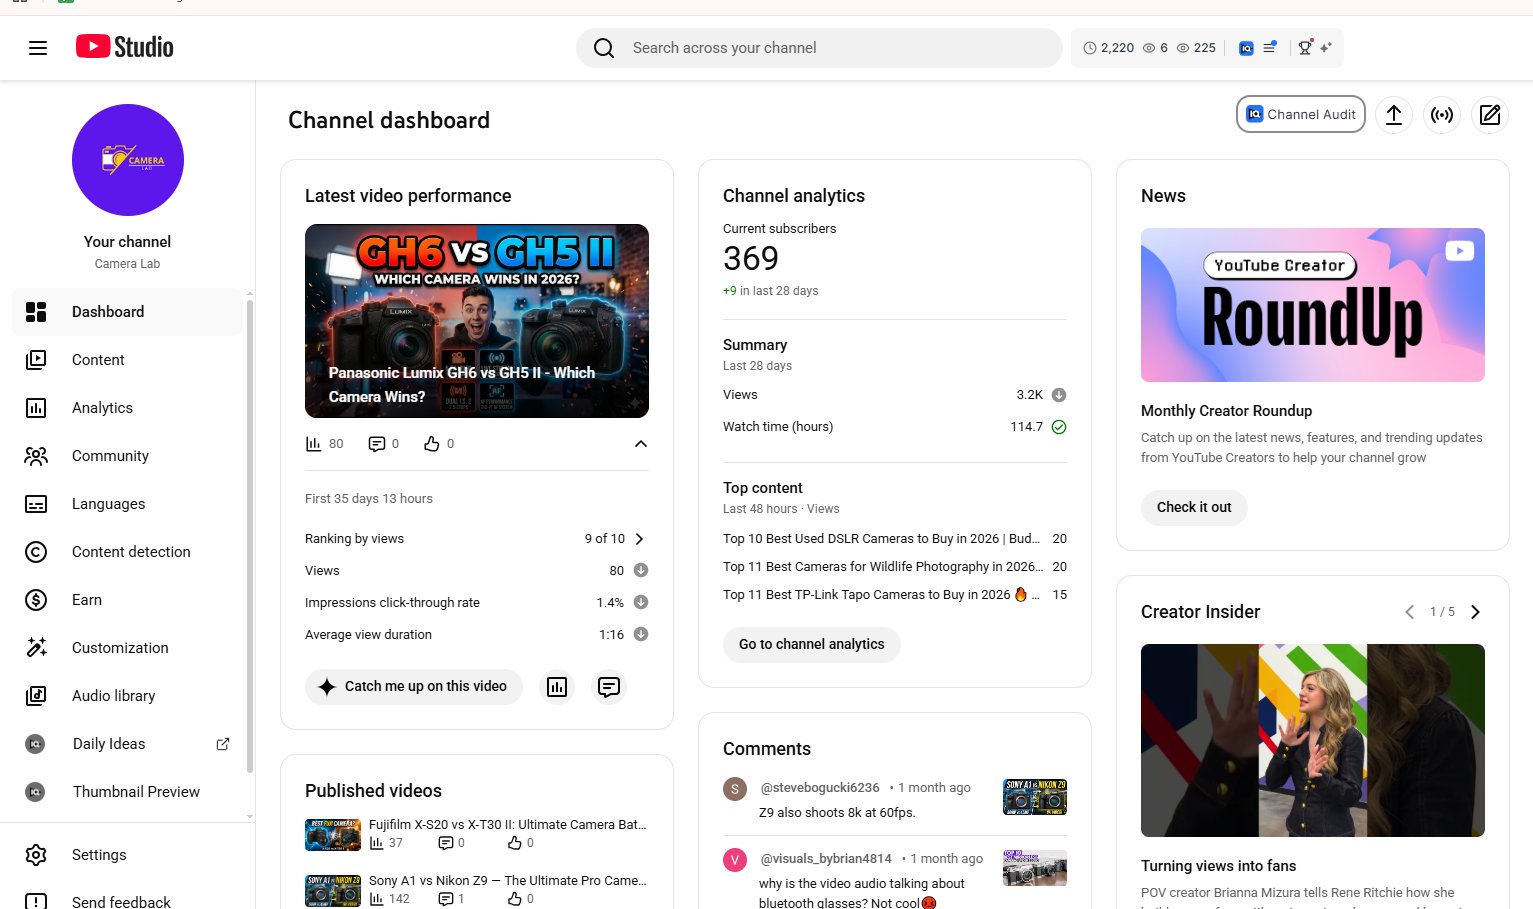Screen dimensions: 1533x909
Task: Click the average view duration down-arrow indicator
Action: click(641, 635)
